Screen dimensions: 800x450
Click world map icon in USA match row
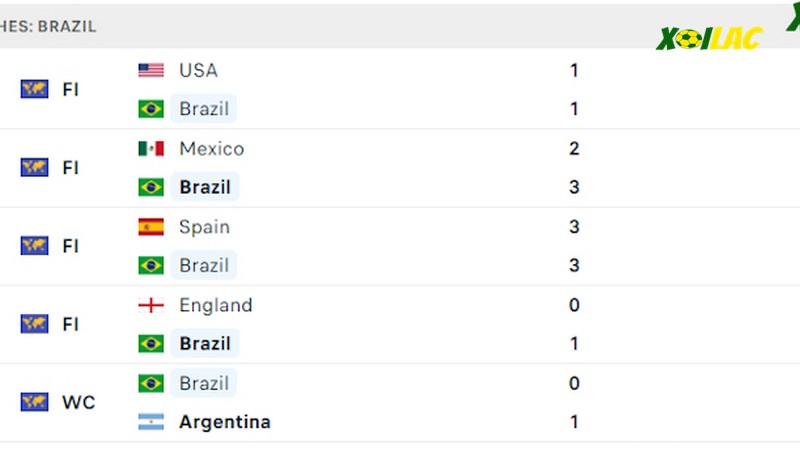[35, 89]
